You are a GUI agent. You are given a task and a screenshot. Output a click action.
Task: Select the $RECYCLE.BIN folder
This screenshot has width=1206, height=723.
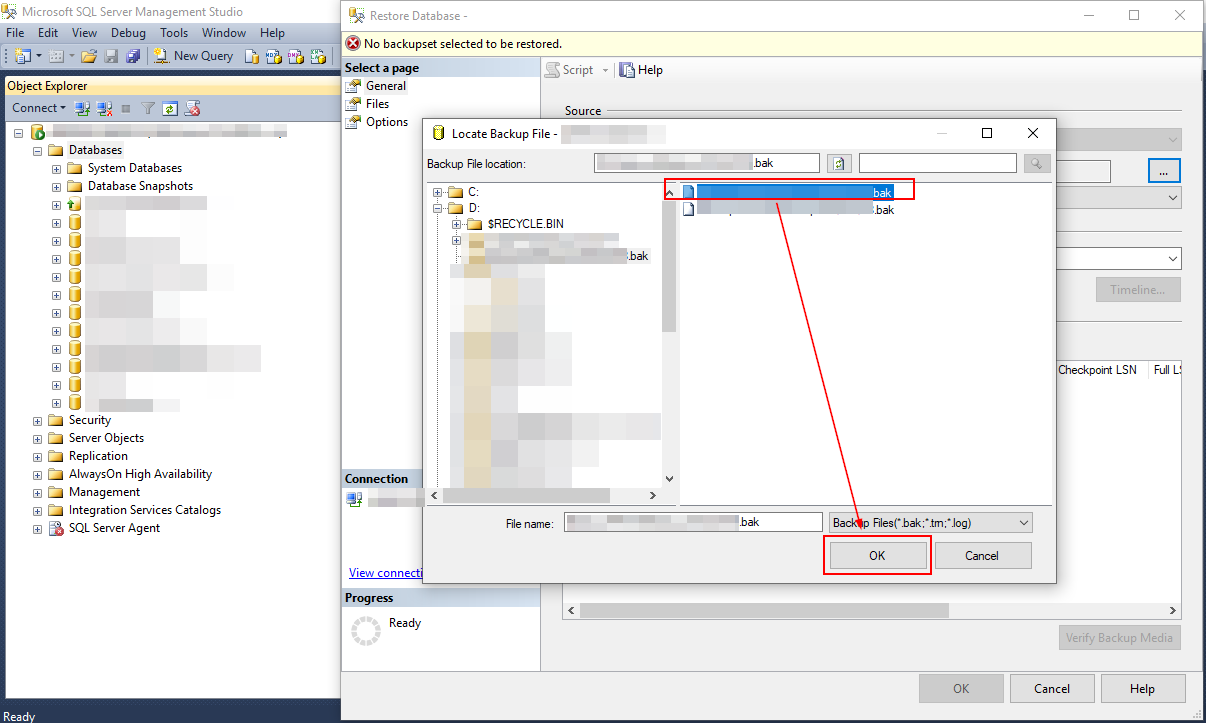tap(525, 224)
